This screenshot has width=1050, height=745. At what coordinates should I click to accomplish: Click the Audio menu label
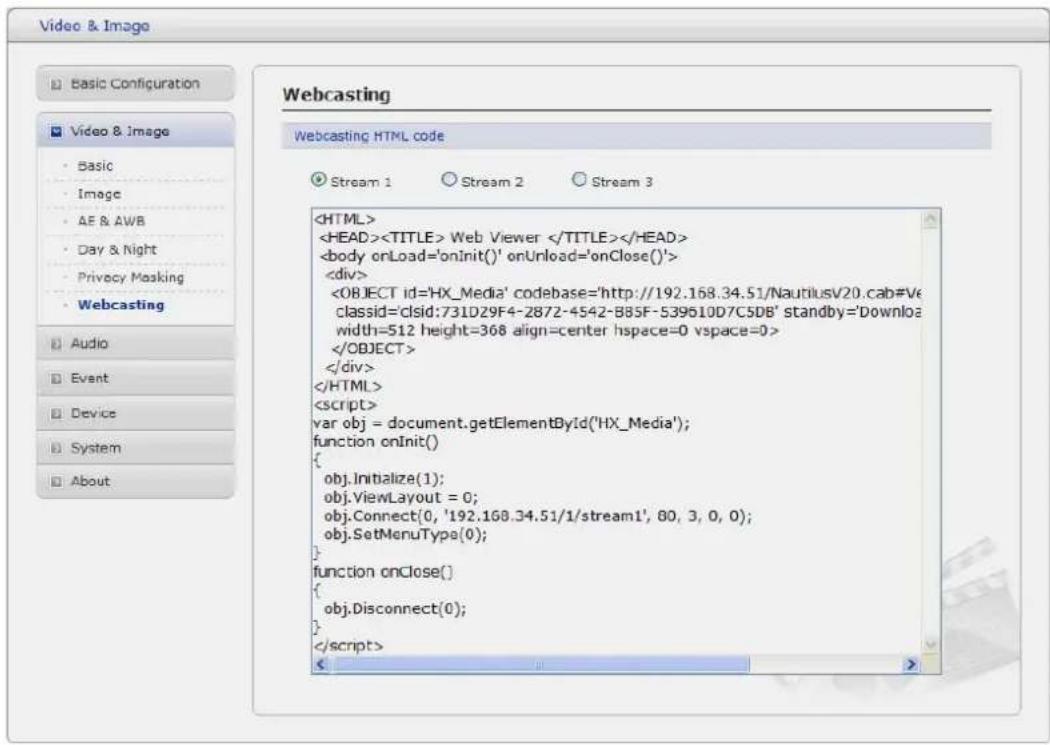(x=89, y=343)
